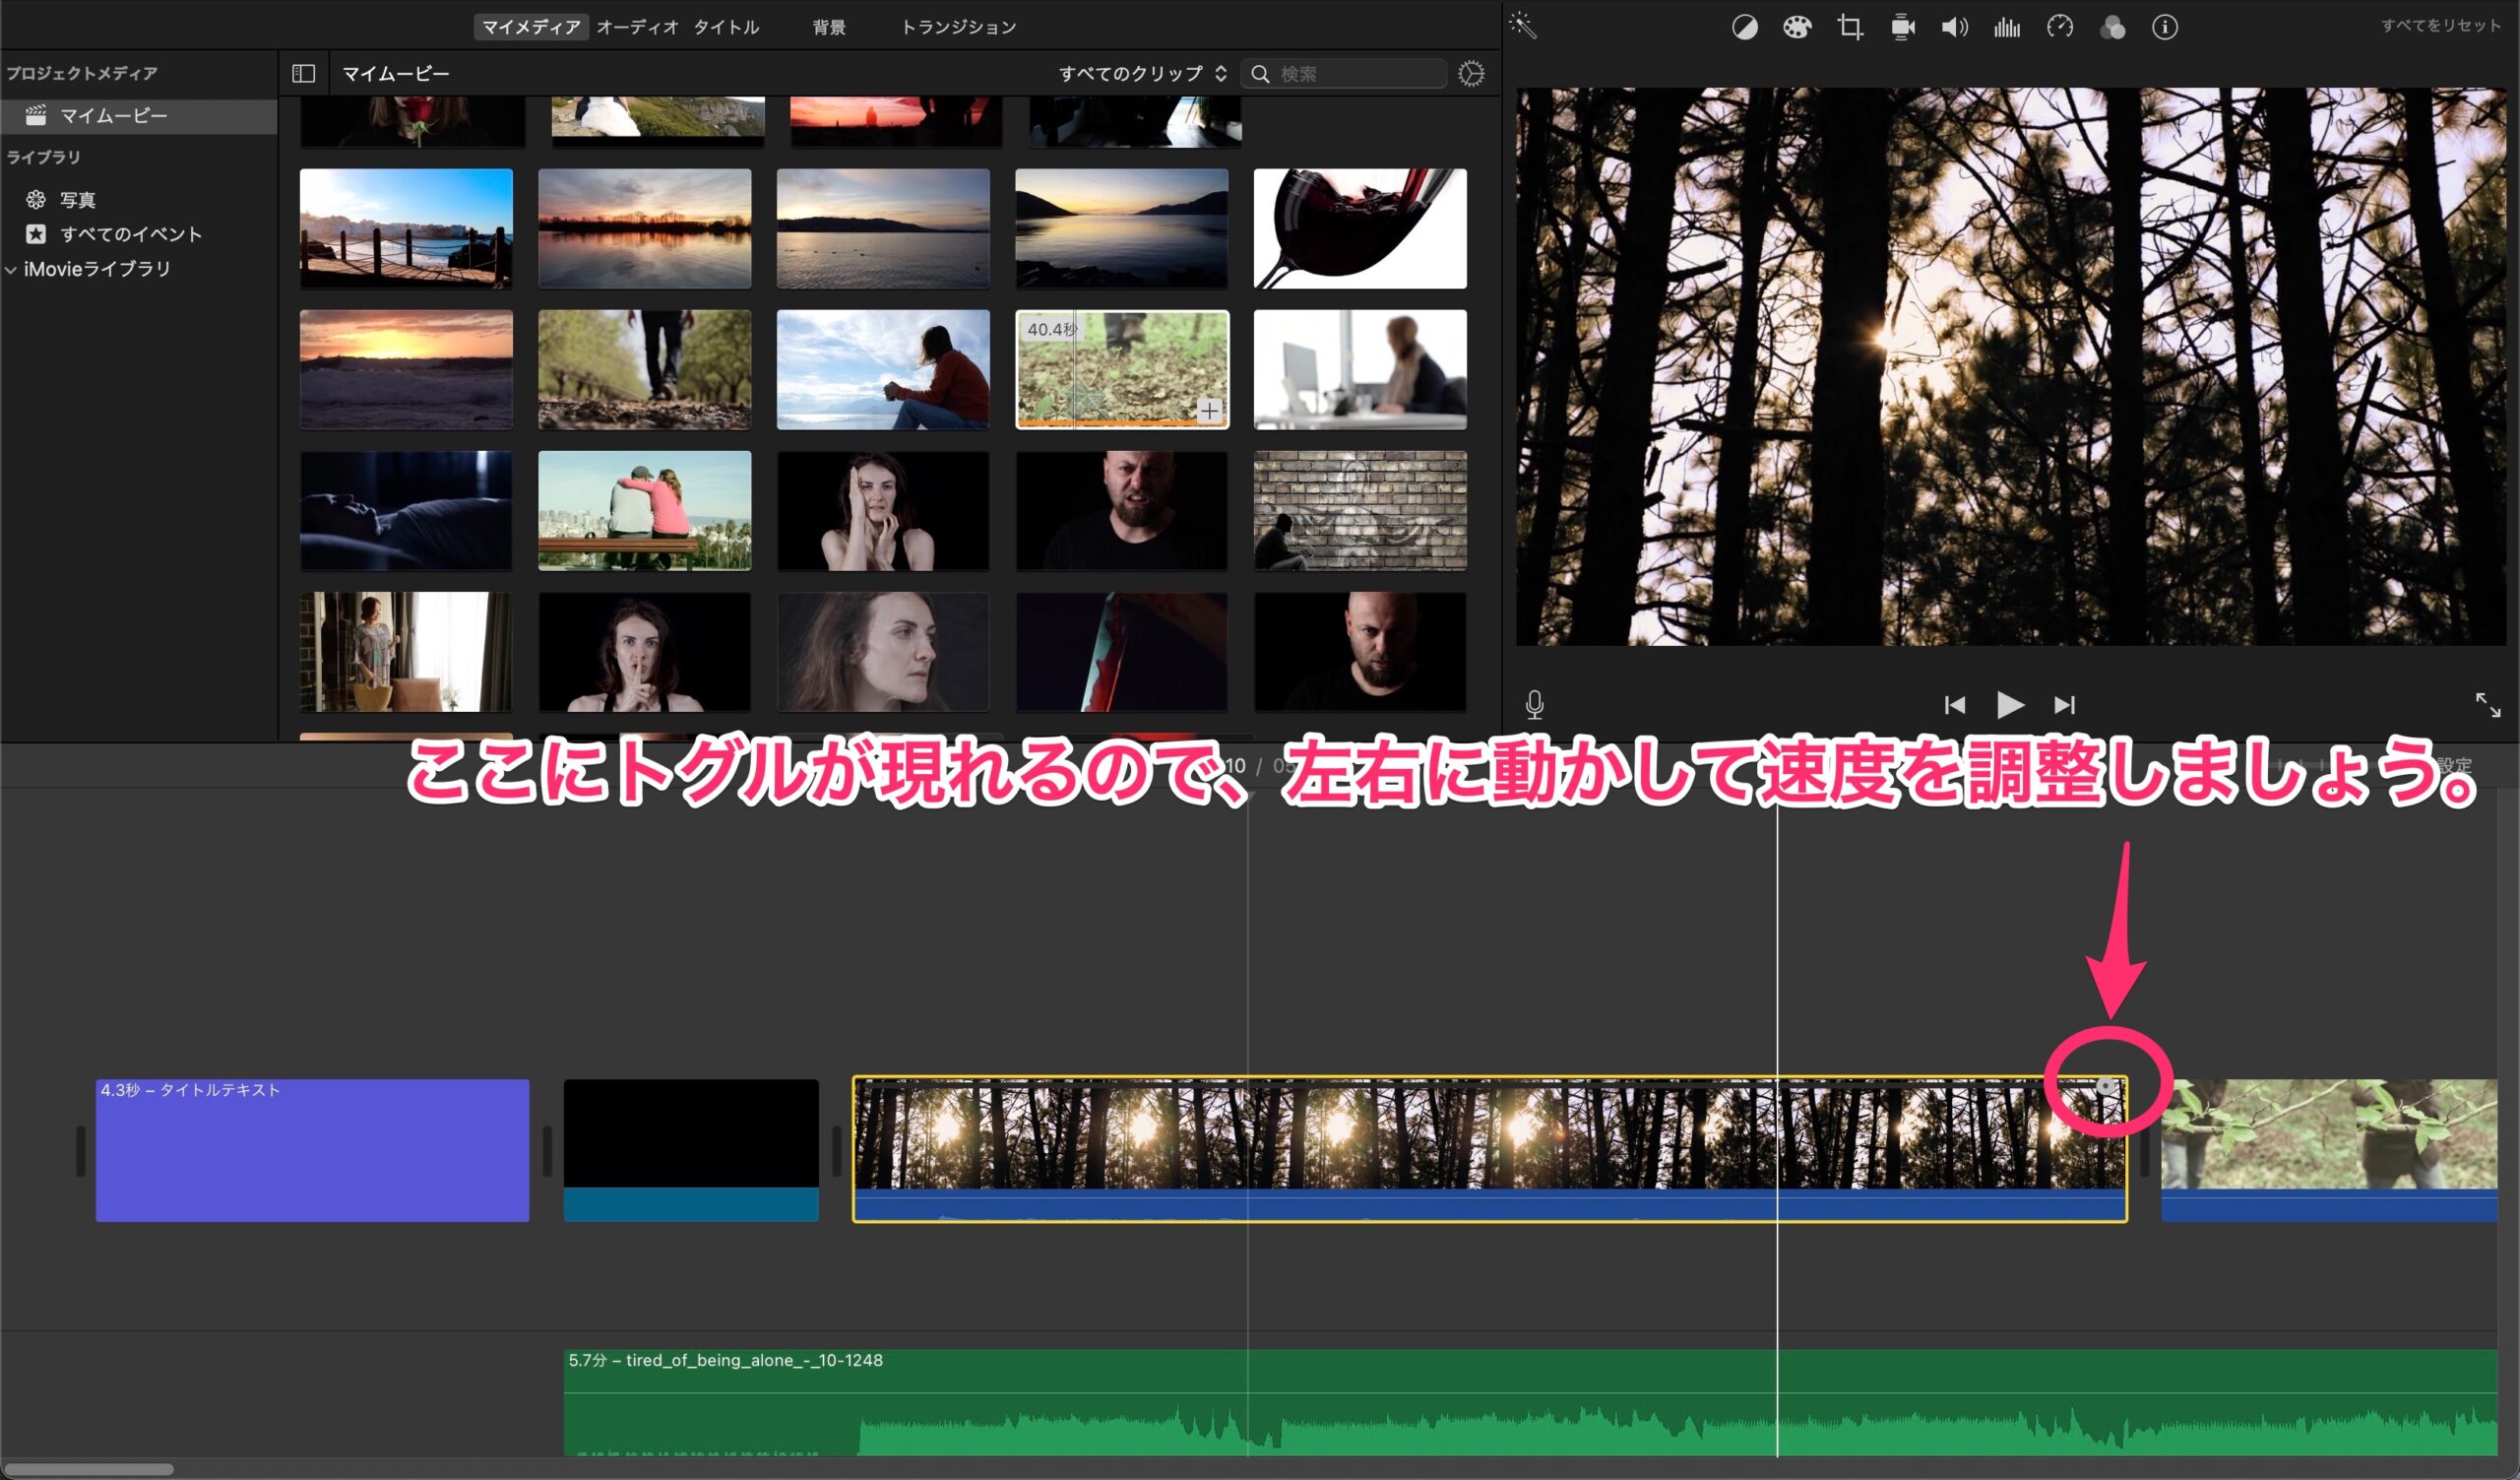
Task: Click the すべてをリセット button
Action: [2440, 26]
